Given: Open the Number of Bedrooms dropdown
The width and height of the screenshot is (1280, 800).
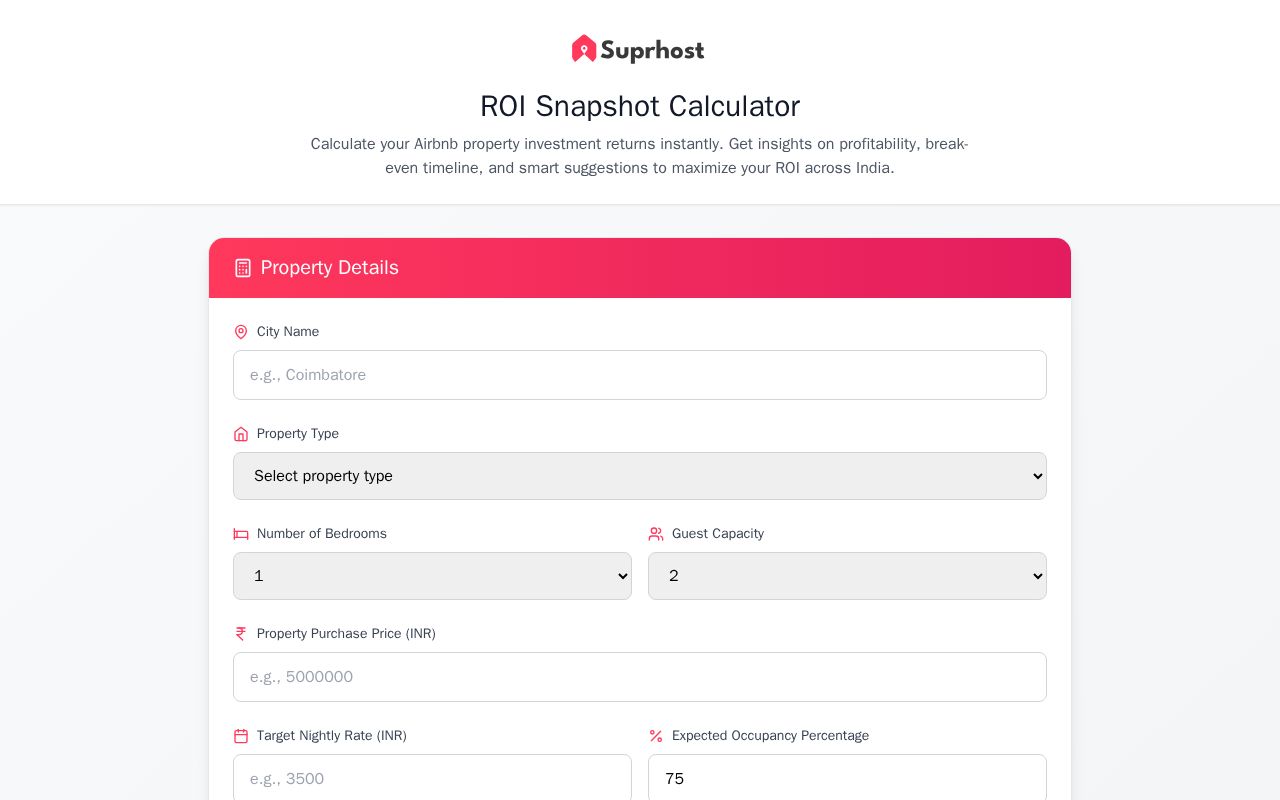Looking at the screenshot, I should [x=432, y=576].
